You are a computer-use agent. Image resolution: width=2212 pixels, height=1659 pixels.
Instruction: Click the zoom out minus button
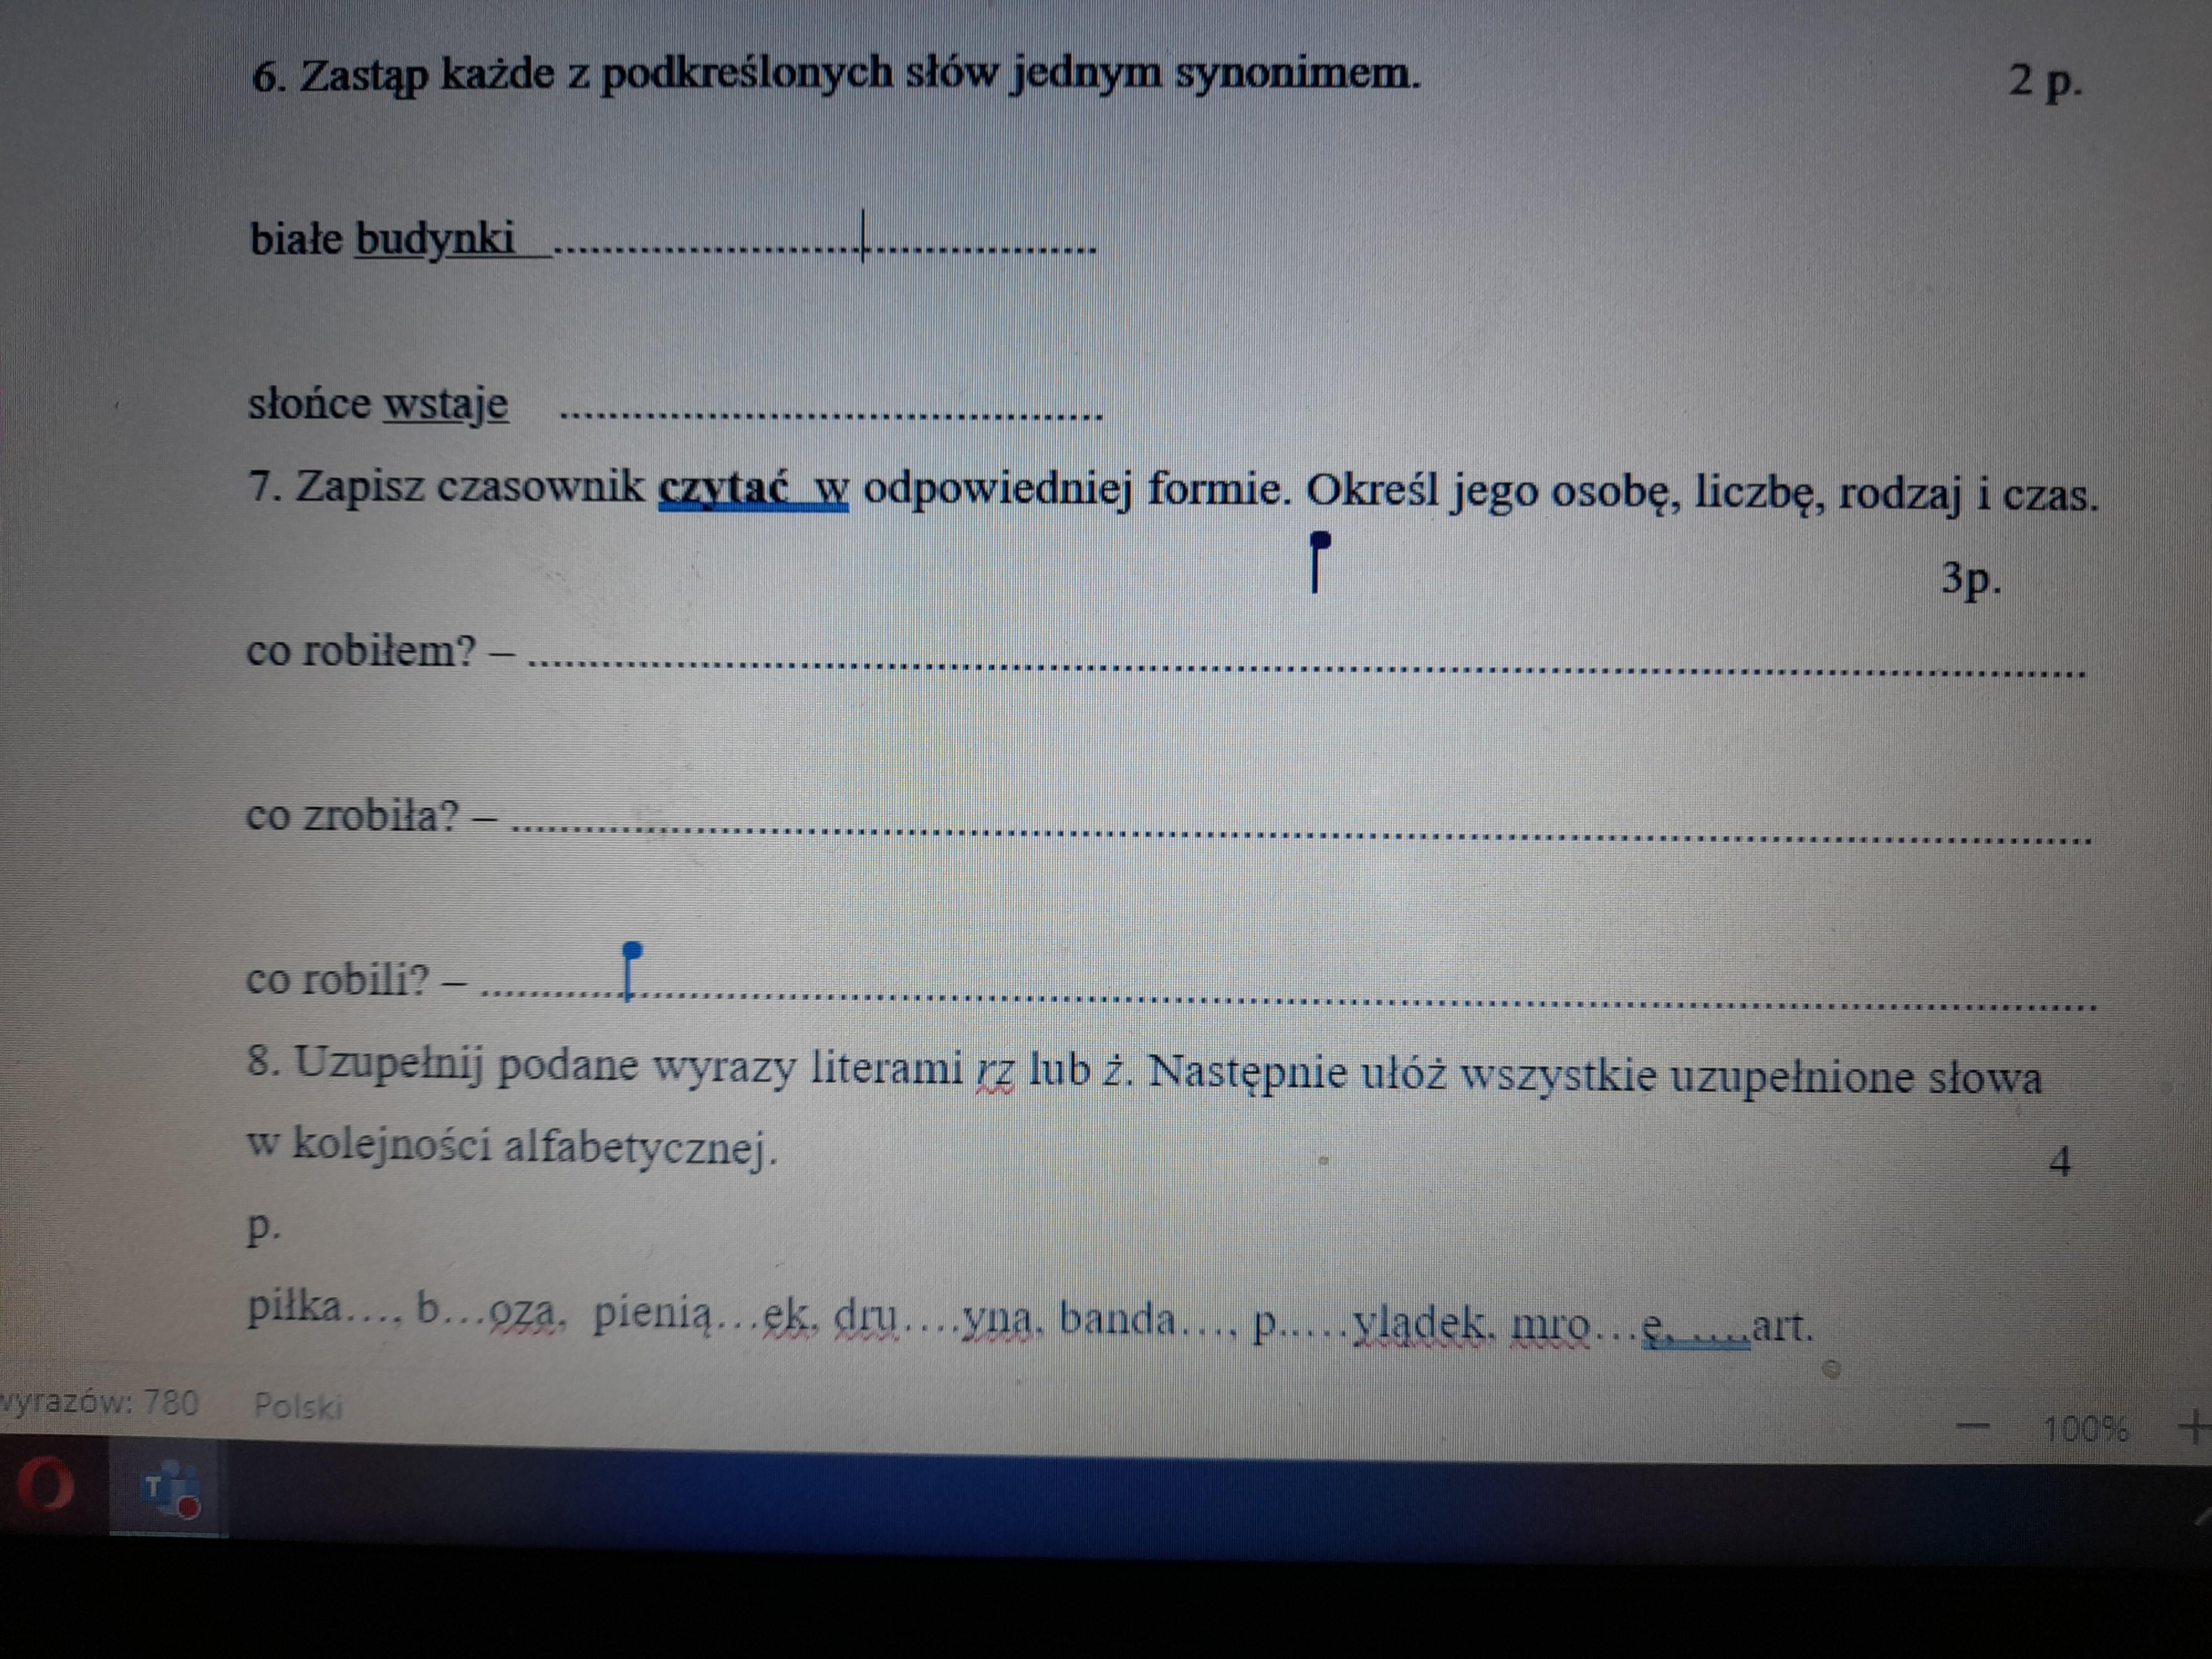[1973, 1426]
